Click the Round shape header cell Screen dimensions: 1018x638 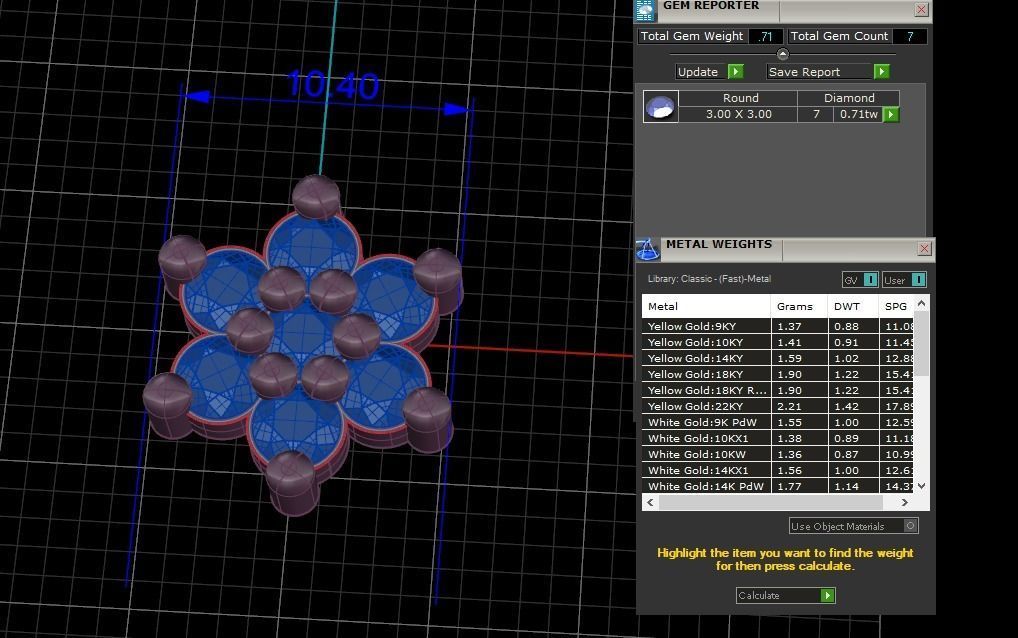(x=740, y=98)
